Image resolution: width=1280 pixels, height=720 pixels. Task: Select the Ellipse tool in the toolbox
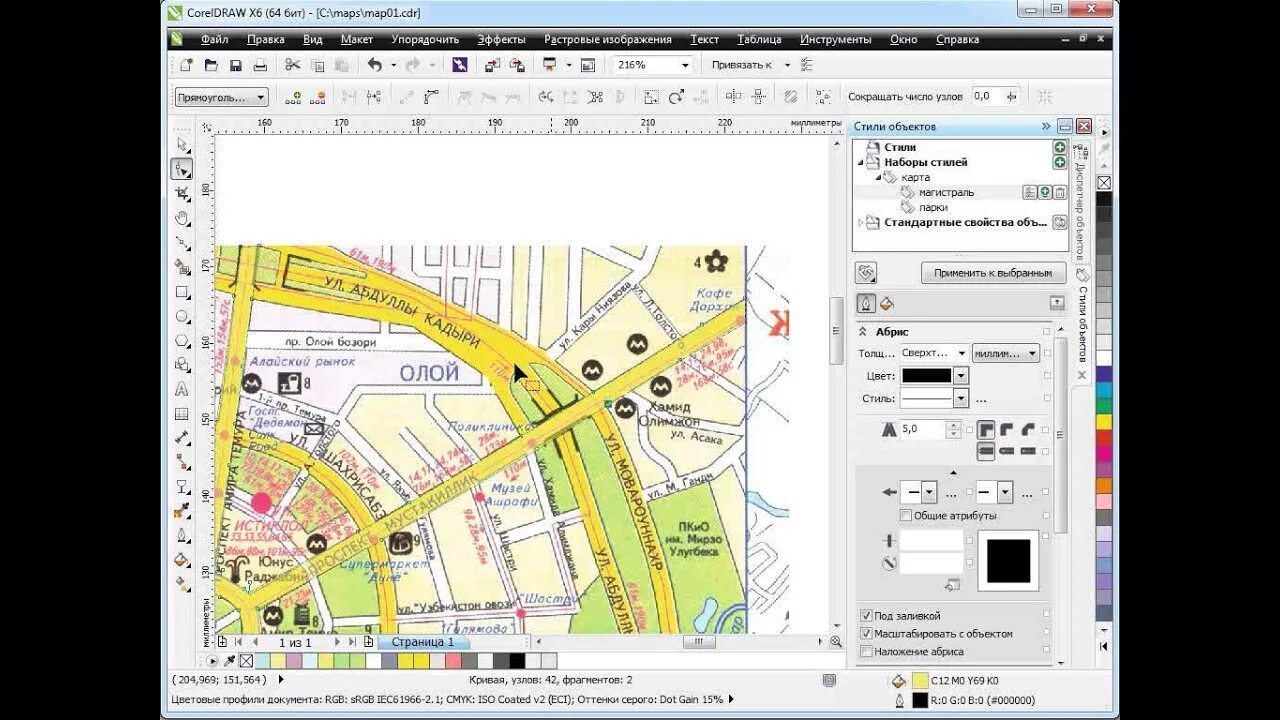[x=182, y=316]
